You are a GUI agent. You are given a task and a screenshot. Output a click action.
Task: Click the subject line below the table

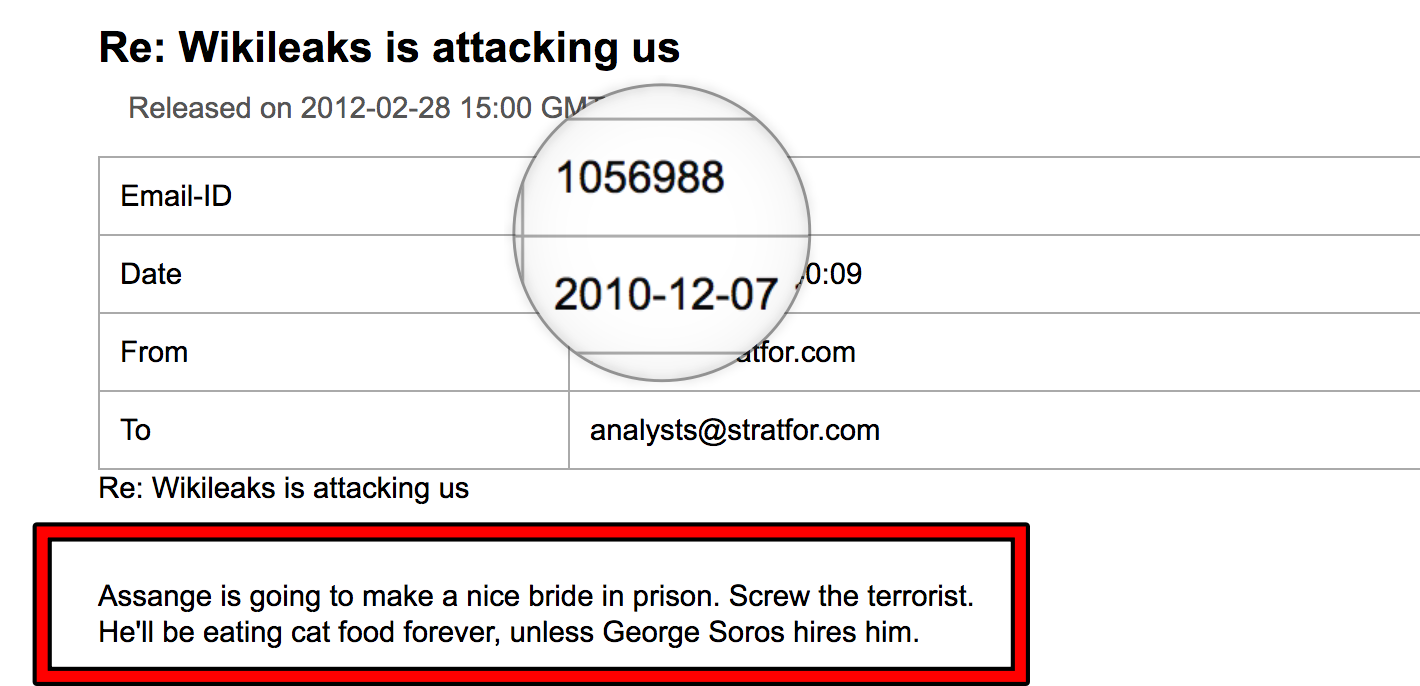(284, 488)
